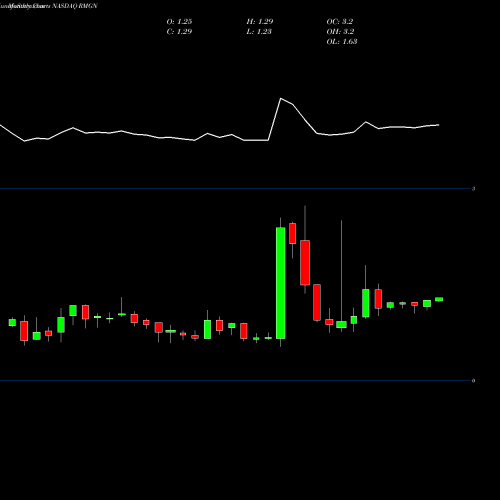Screen dimensions: 500x500
Task: Click the low value L: 1.23
Action: [x=259, y=32]
